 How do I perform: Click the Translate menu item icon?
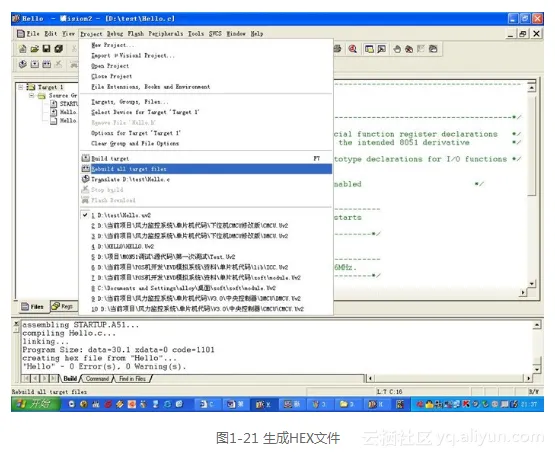(86, 179)
